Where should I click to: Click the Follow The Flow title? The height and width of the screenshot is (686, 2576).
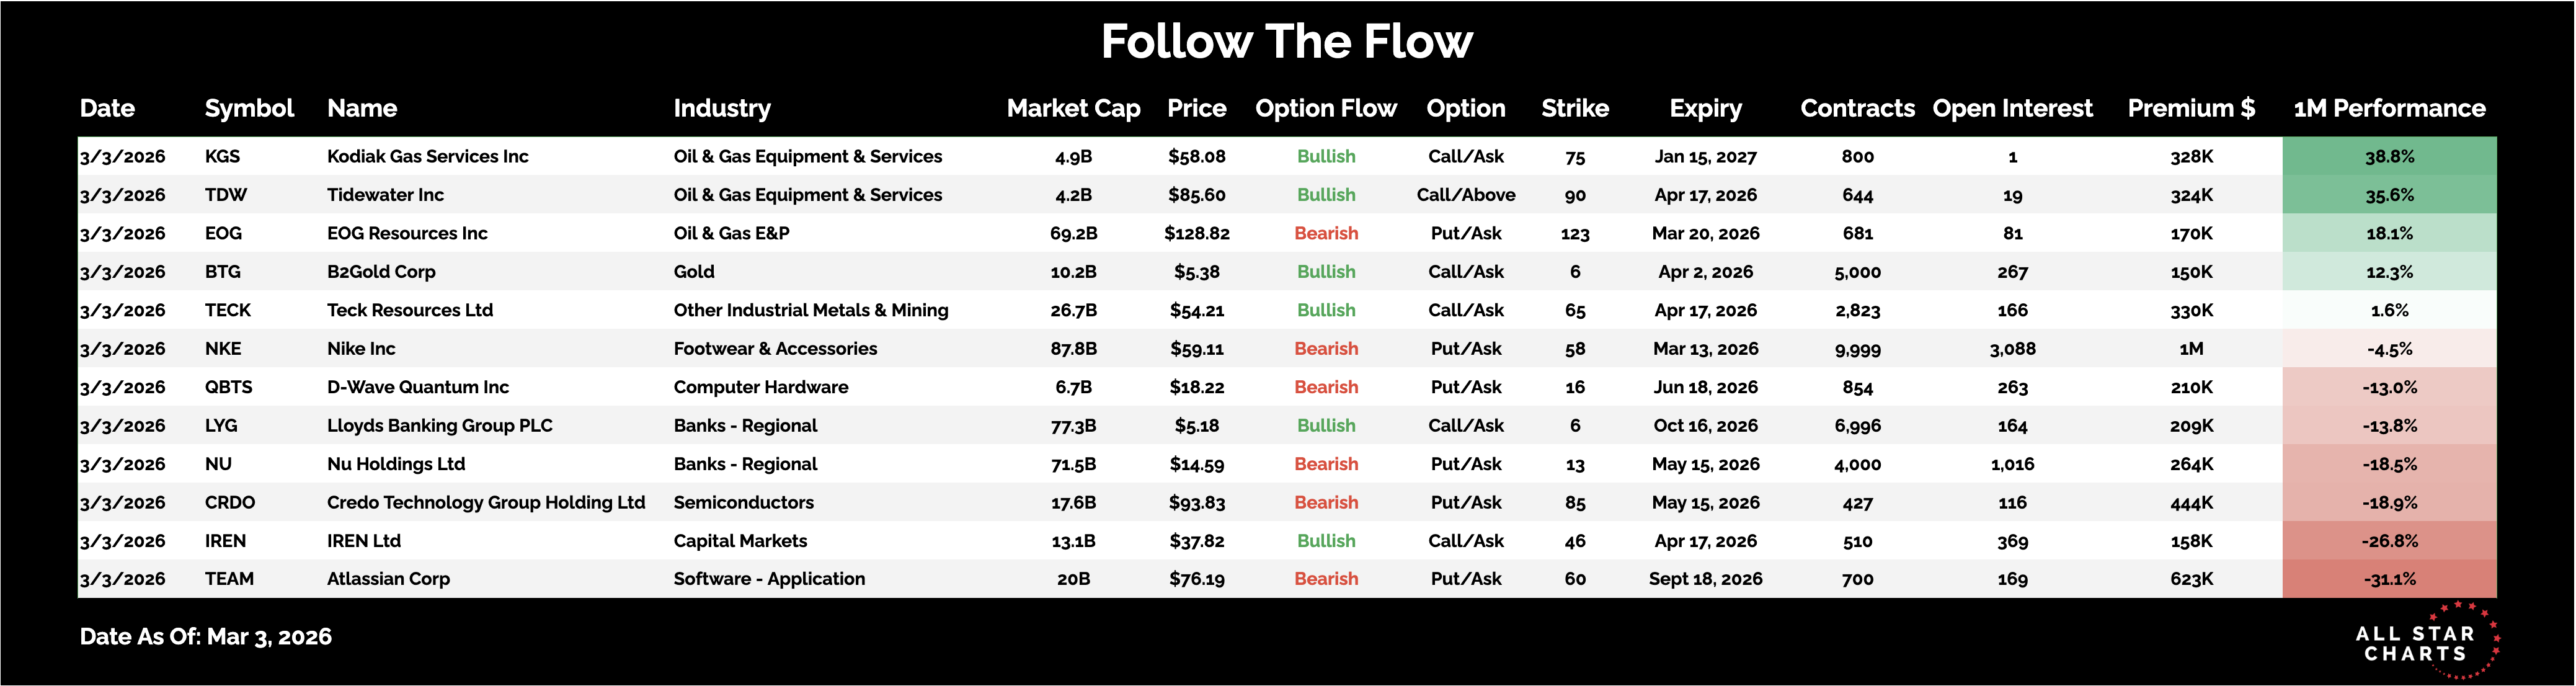click(1286, 42)
